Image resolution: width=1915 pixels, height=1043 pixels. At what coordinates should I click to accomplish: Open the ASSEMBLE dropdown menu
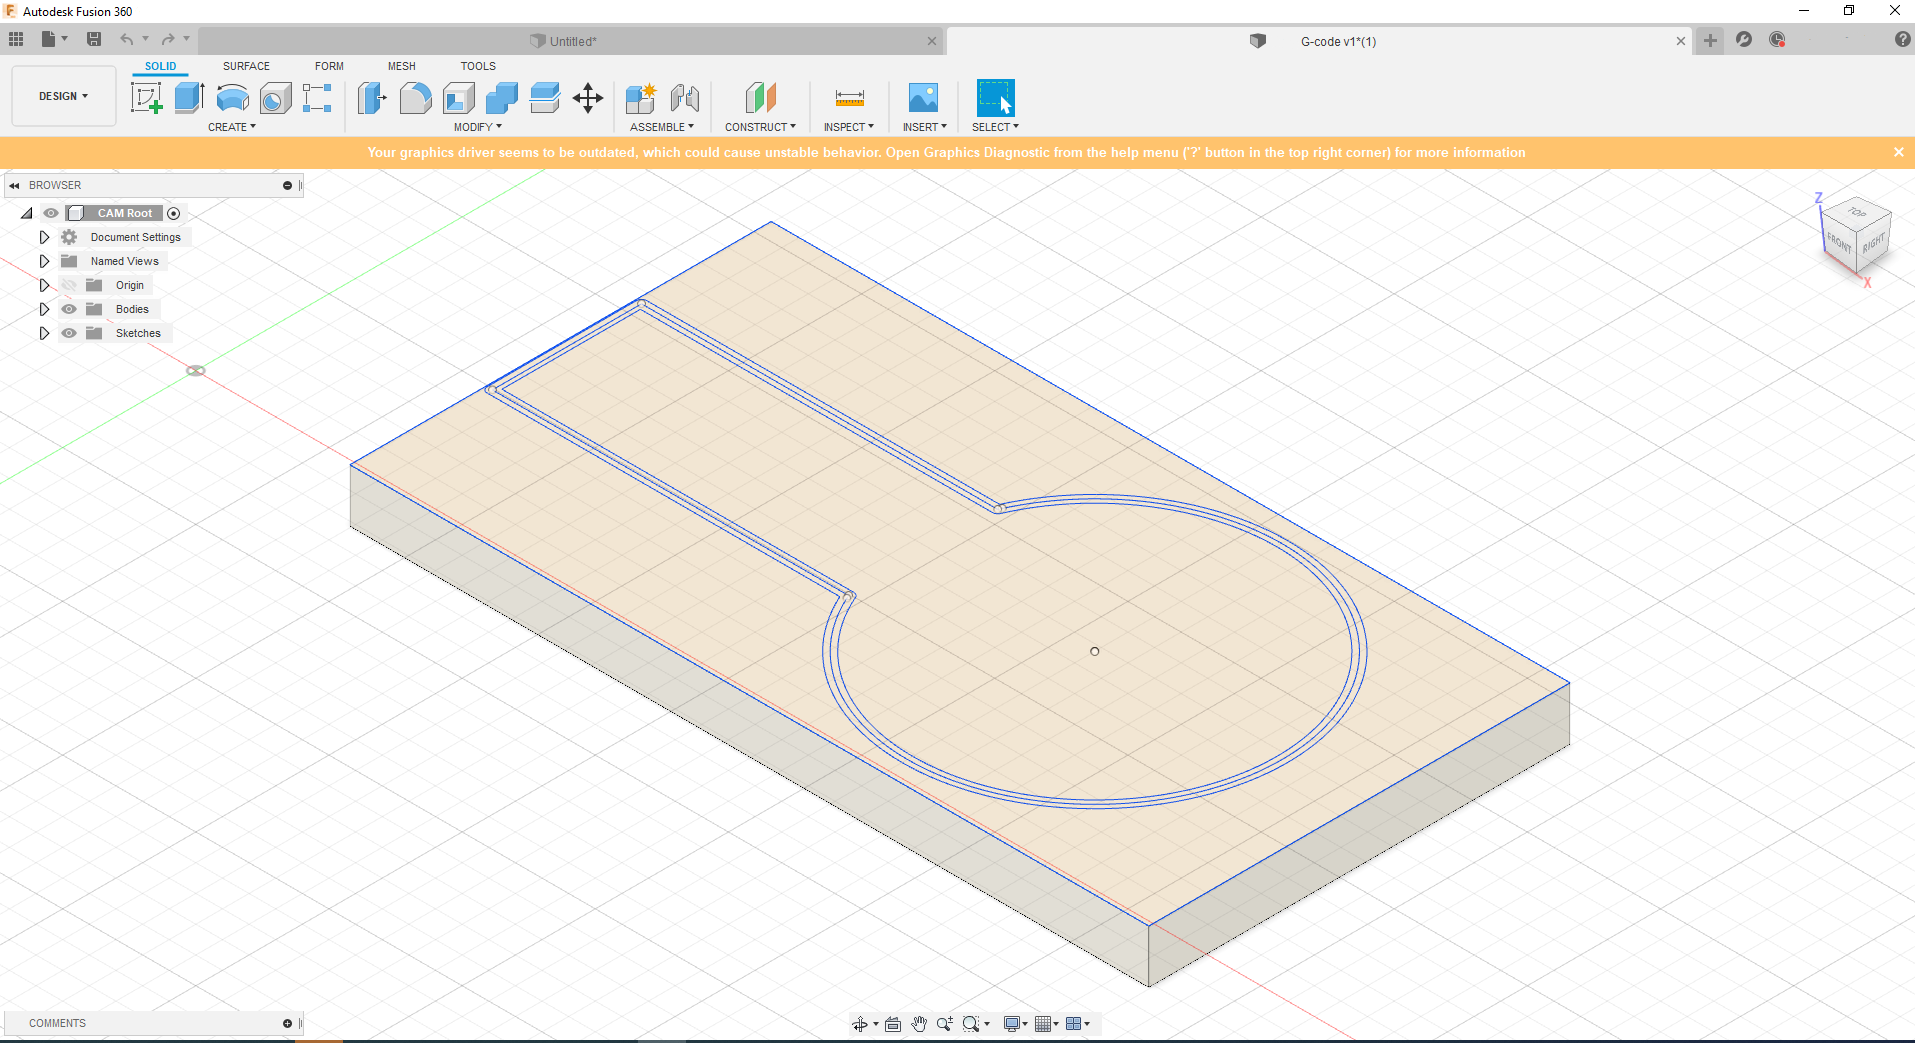click(x=662, y=127)
